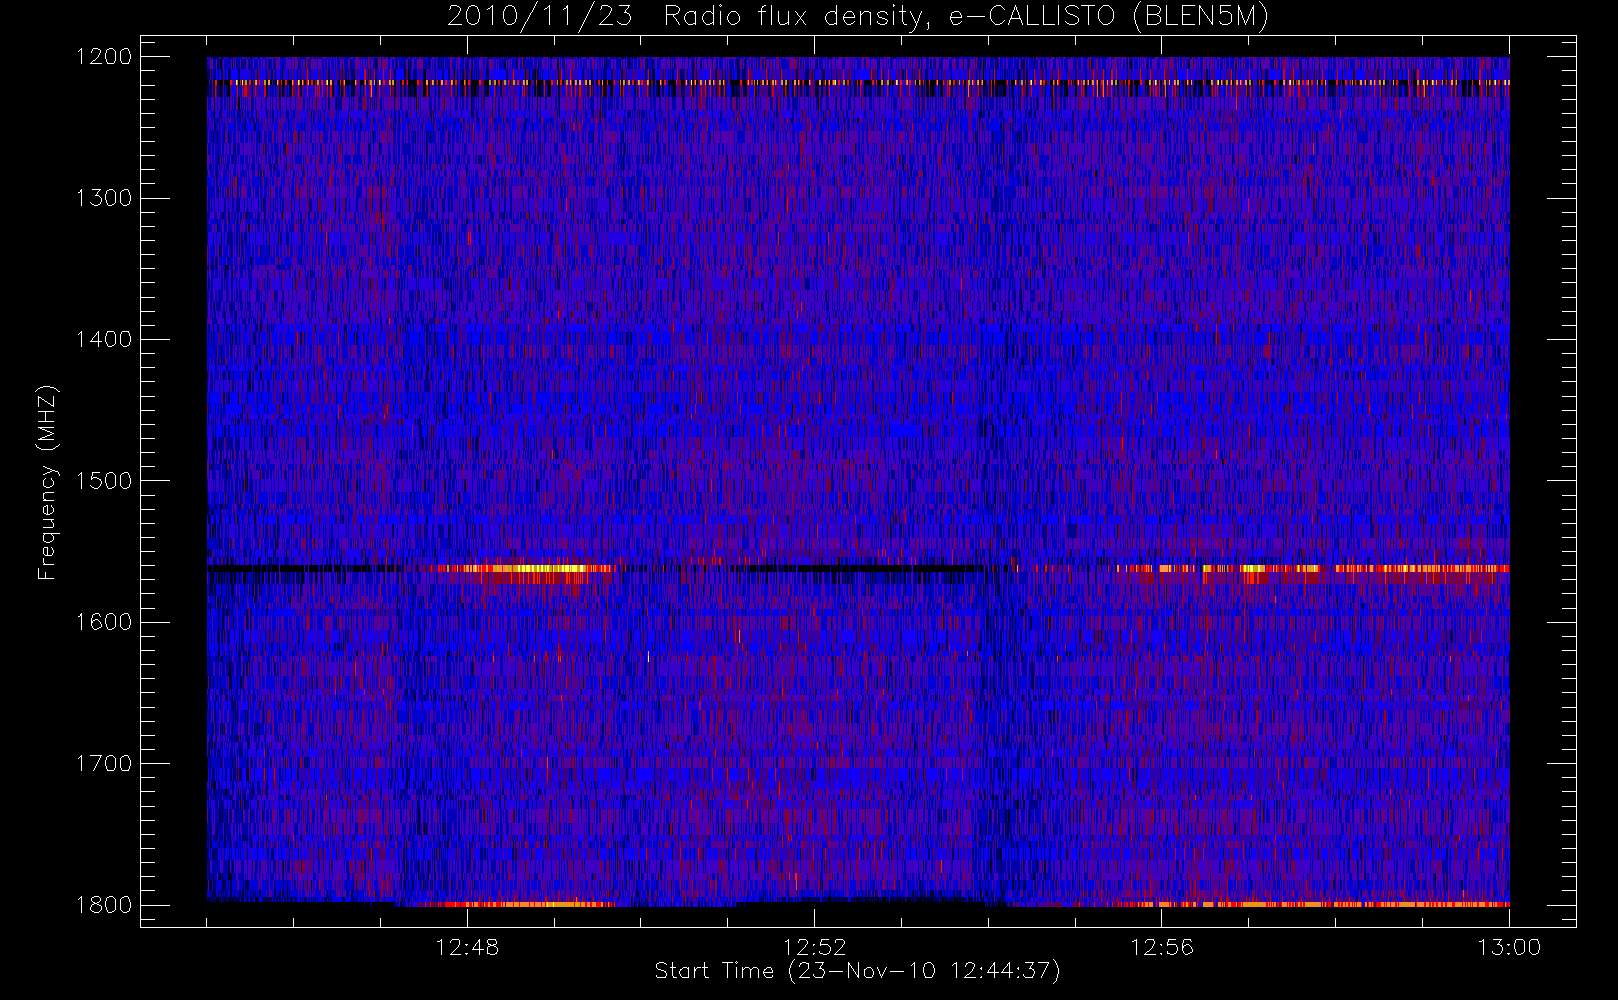Click the bright yellow burst near 1560 MHz at 12:49
Viewport: 1618px width, 1000px height.
535,569
